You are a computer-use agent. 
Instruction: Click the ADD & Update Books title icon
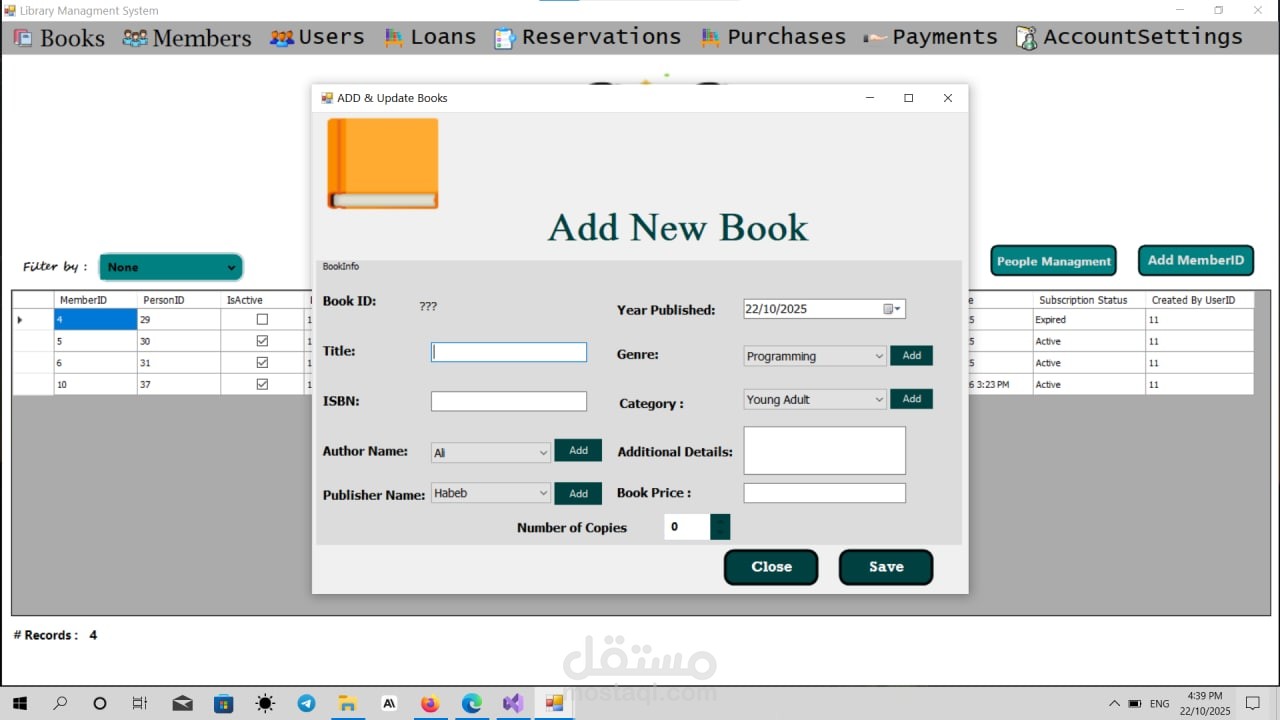tap(326, 98)
